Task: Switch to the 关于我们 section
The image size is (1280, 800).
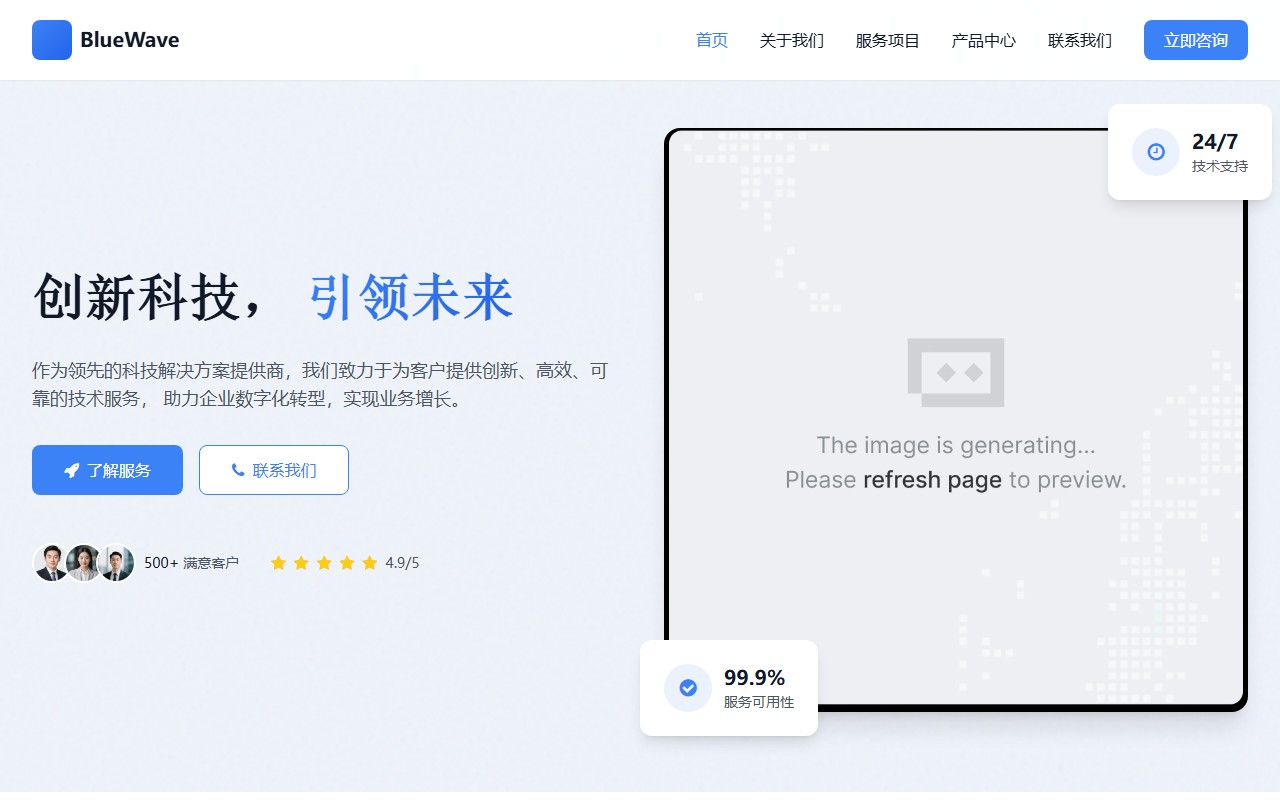Action: [x=791, y=40]
